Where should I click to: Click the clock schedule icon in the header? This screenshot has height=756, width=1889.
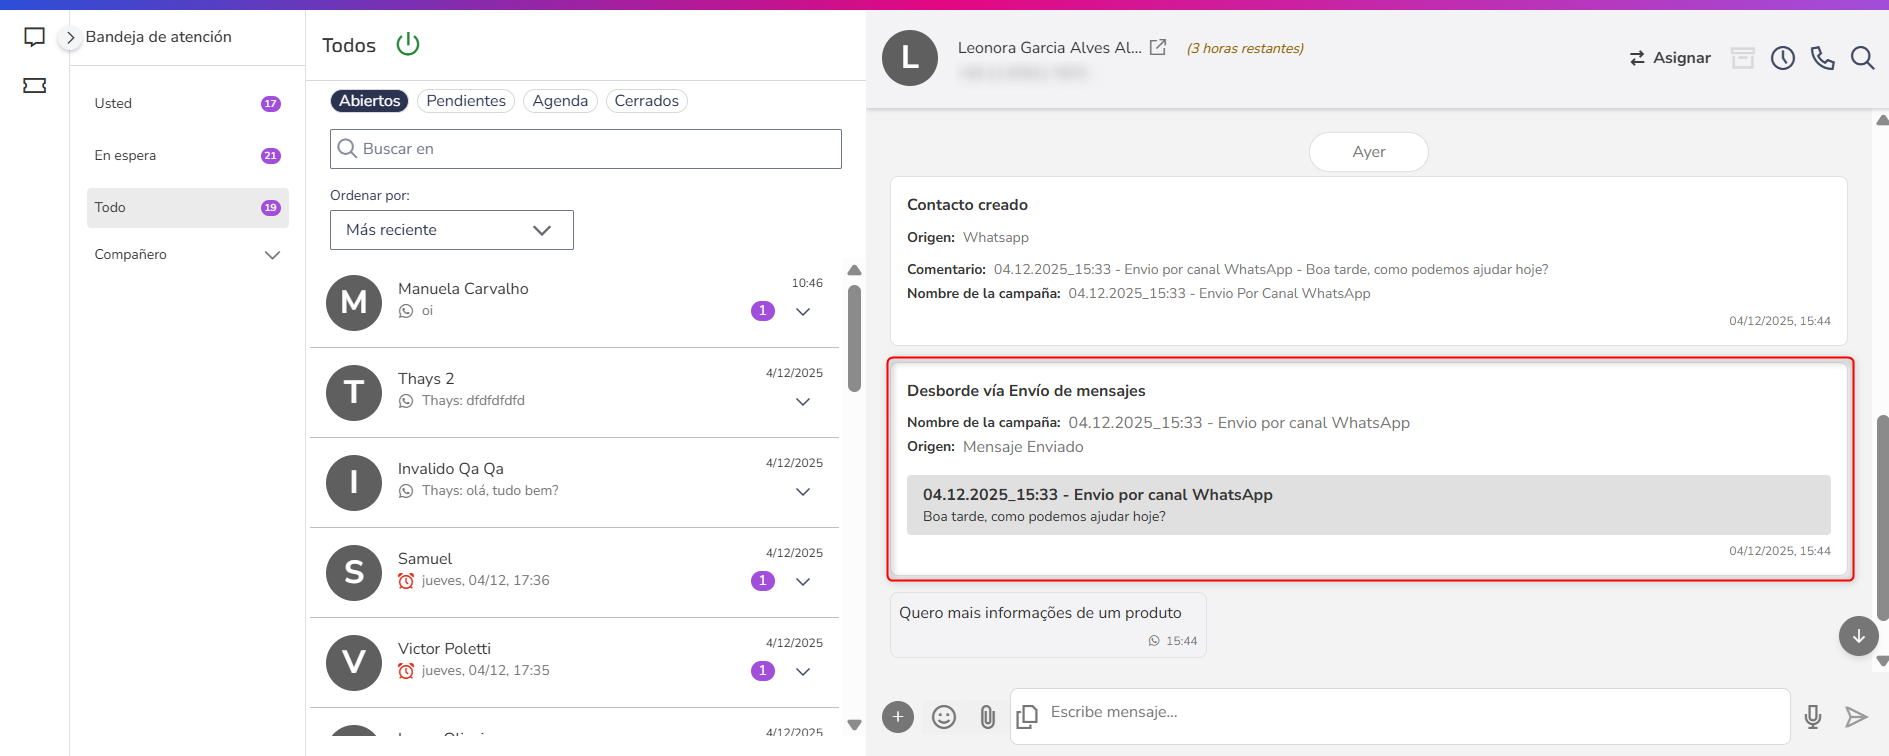[1783, 58]
